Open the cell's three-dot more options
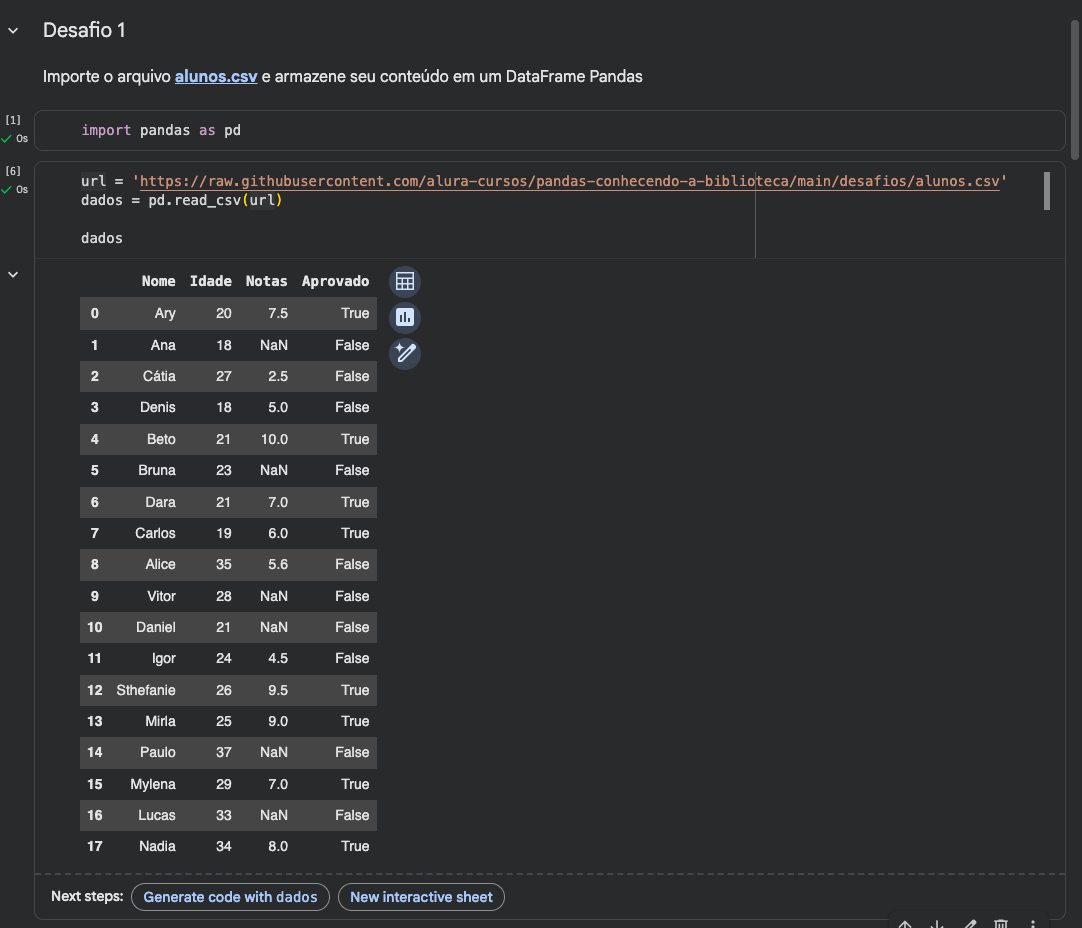Viewport: 1082px width, 928px height. point(1033,924)
